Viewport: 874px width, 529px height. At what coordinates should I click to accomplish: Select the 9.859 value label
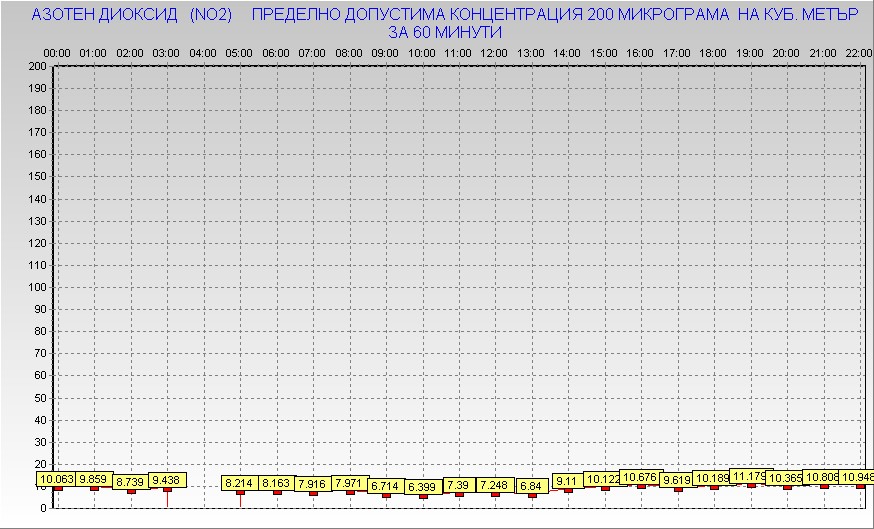(94, 479)
